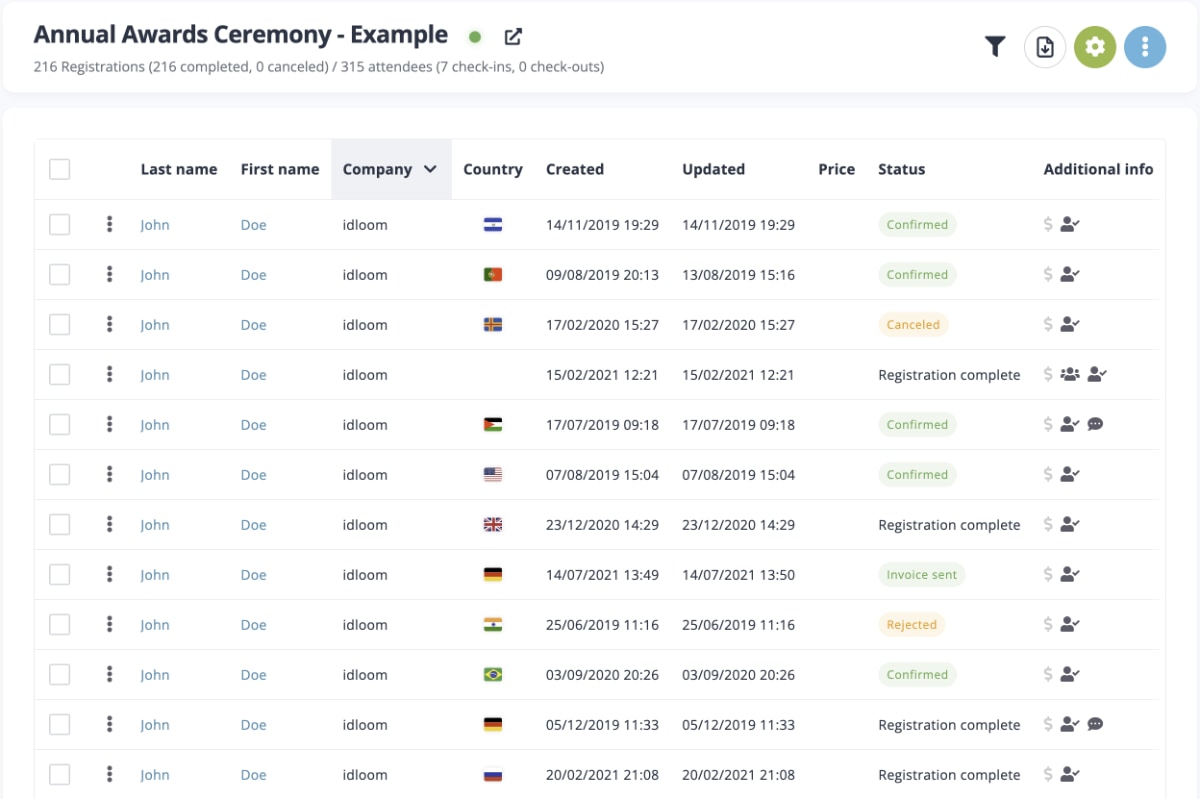The width and height of the screenshot is (1200, 799).
Task: Click the Confirmed badge in 07/08/2019 row
Action: (x=917, y=475)
